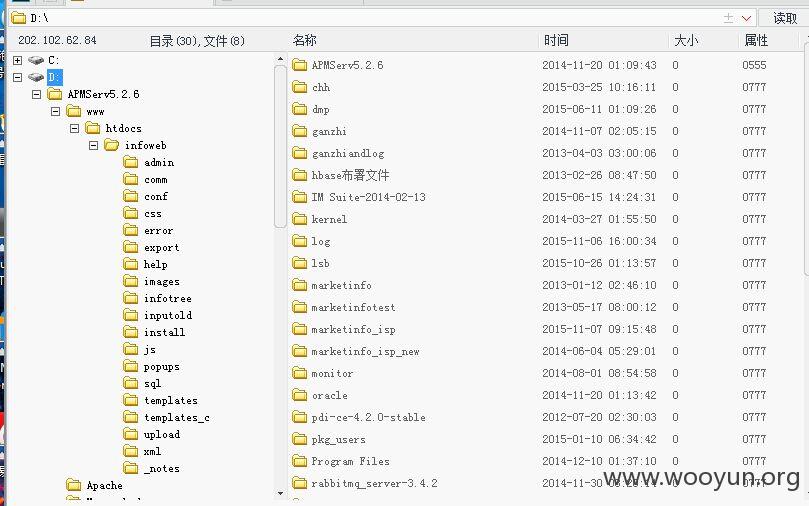Click the marketinfotest folder icon in list
809x506 pixels.
299,307
